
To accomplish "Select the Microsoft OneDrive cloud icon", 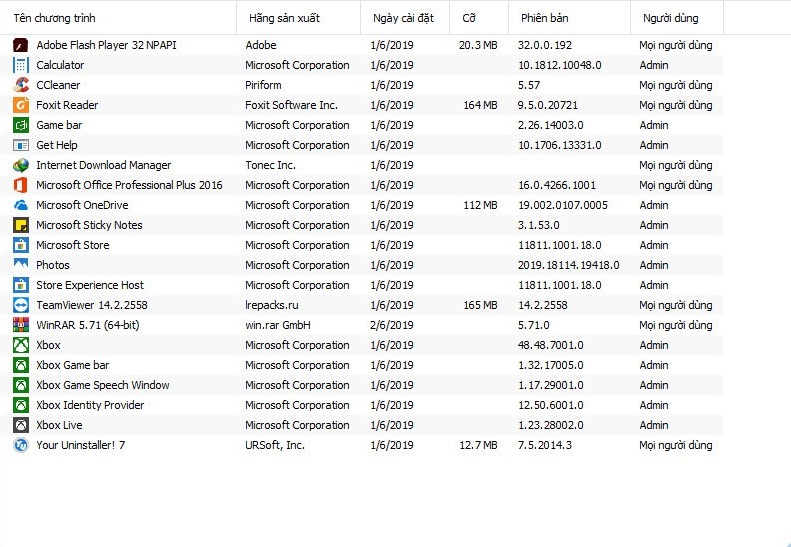I will click(21, 205).
